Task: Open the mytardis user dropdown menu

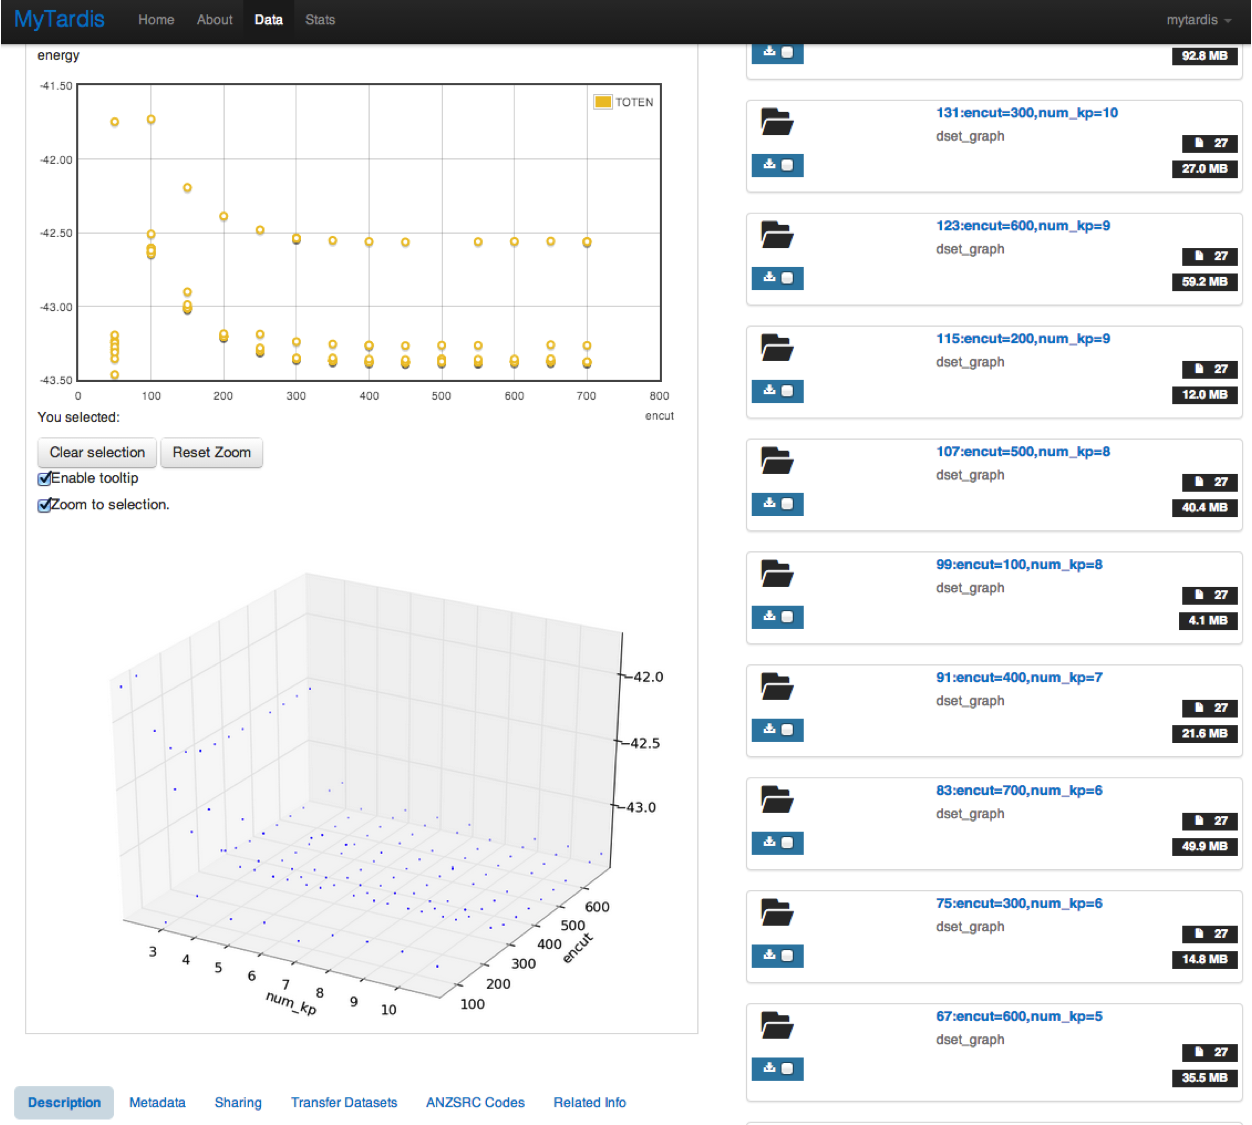Action: coord(1198,20)
